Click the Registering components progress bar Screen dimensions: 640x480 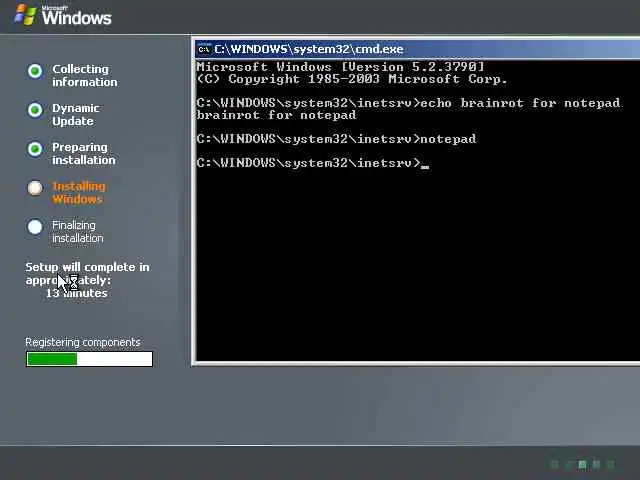pyautogui.click(x=89, y=359)
